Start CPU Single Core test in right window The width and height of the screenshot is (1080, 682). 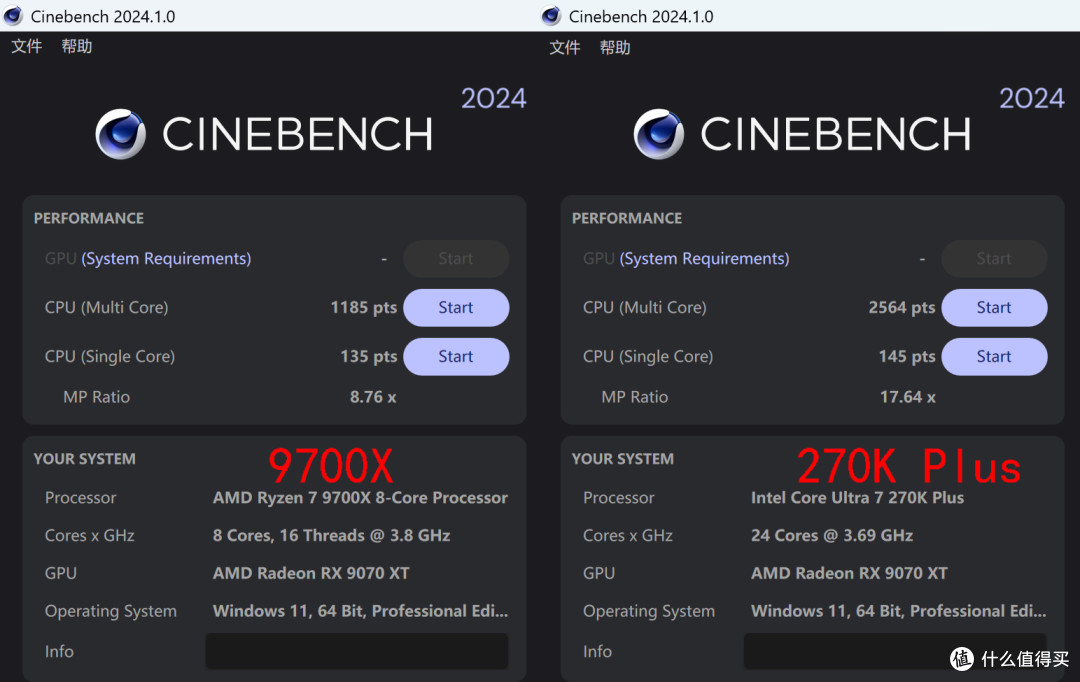[994, 356]
